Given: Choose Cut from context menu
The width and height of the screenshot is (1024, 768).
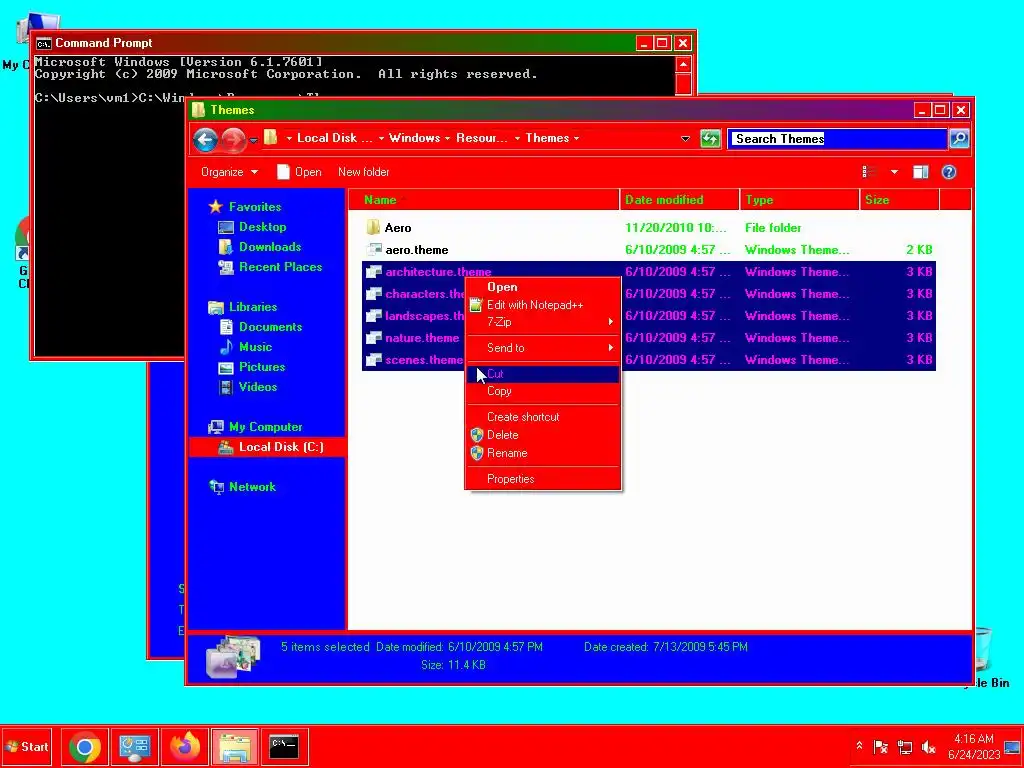Looking at the screenshot, I should [x=542, y=374].
